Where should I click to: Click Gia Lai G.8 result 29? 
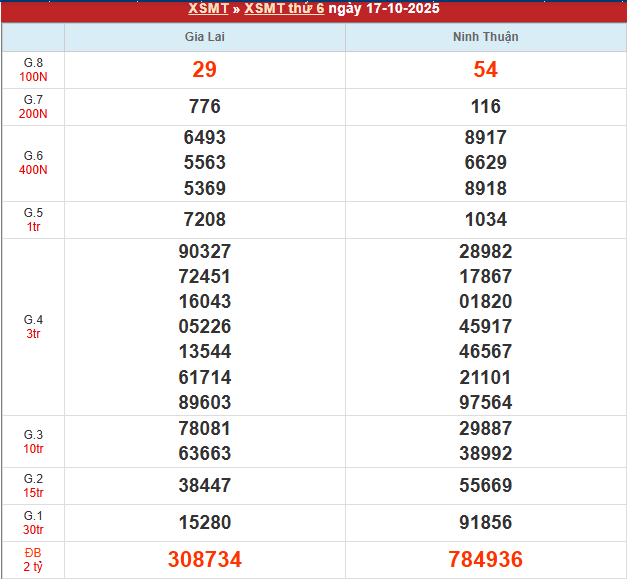click(x=204, y=70)
